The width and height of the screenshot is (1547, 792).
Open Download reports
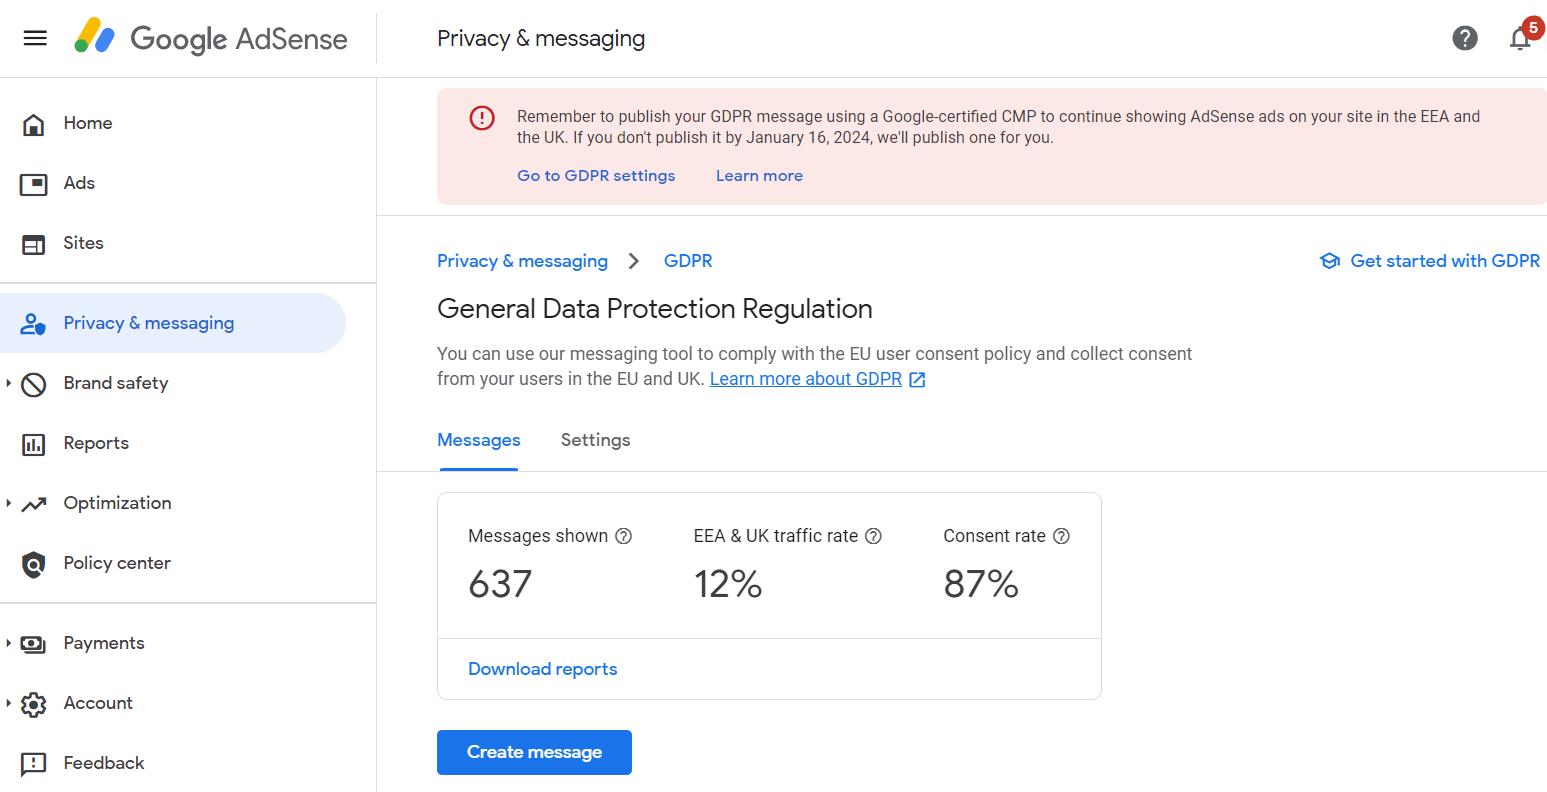[542, 668]
